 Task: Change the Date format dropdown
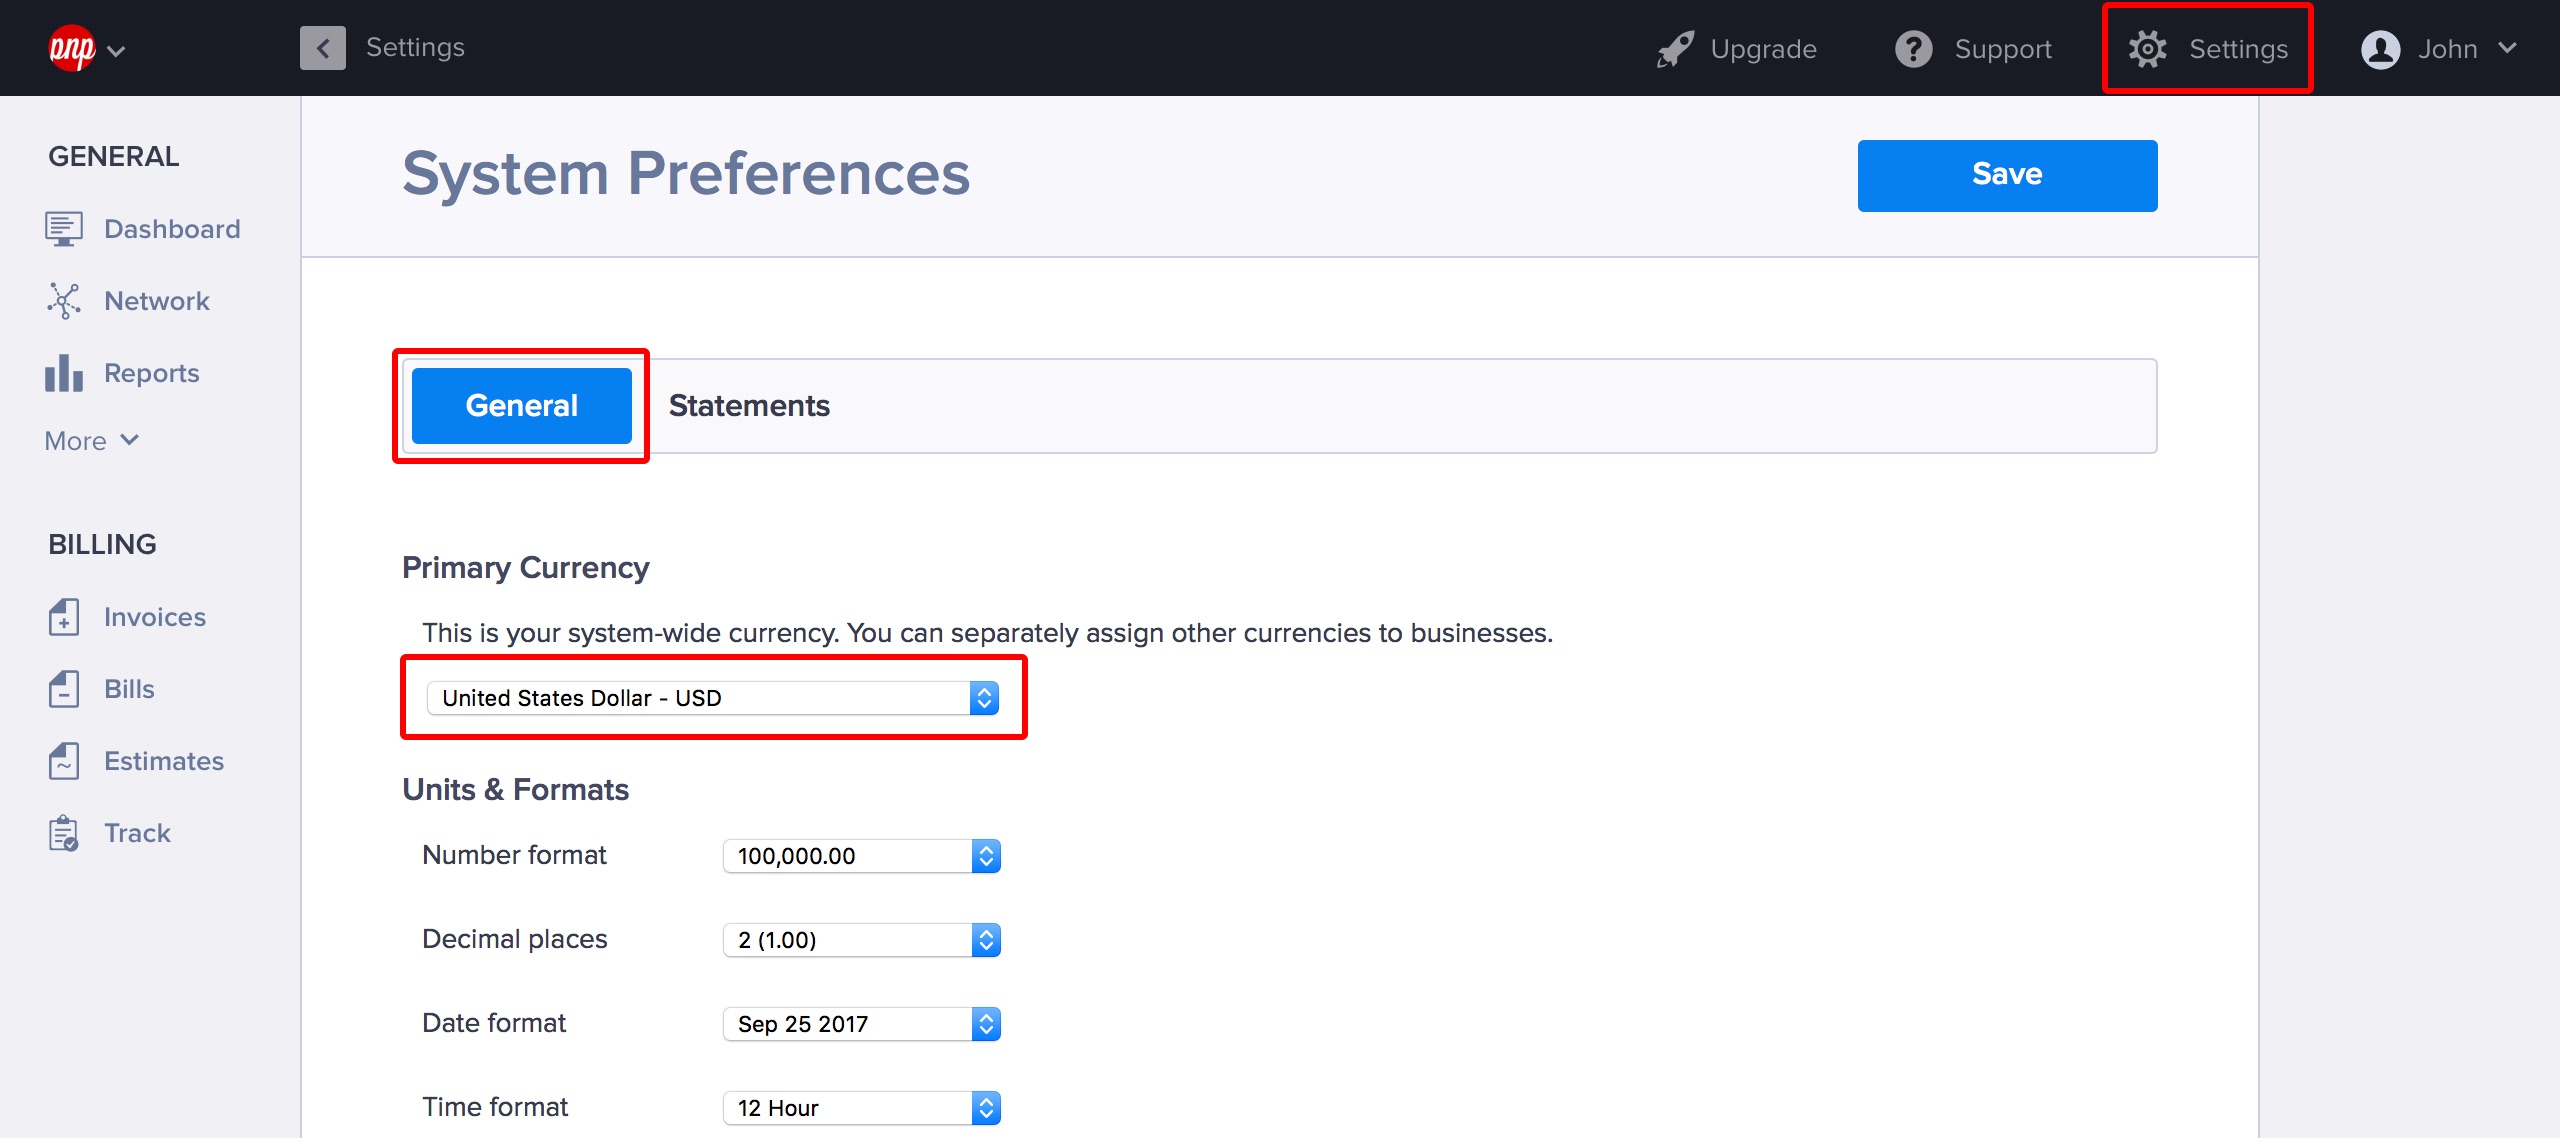(861, 1024)
